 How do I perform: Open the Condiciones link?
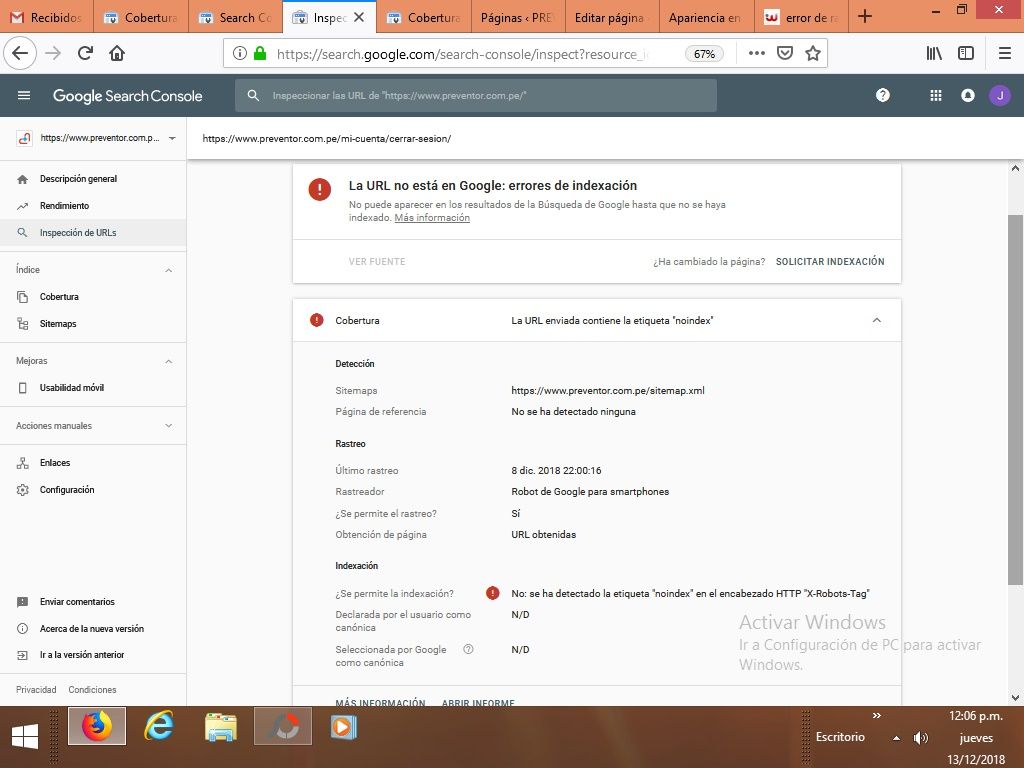pos(92,690)
